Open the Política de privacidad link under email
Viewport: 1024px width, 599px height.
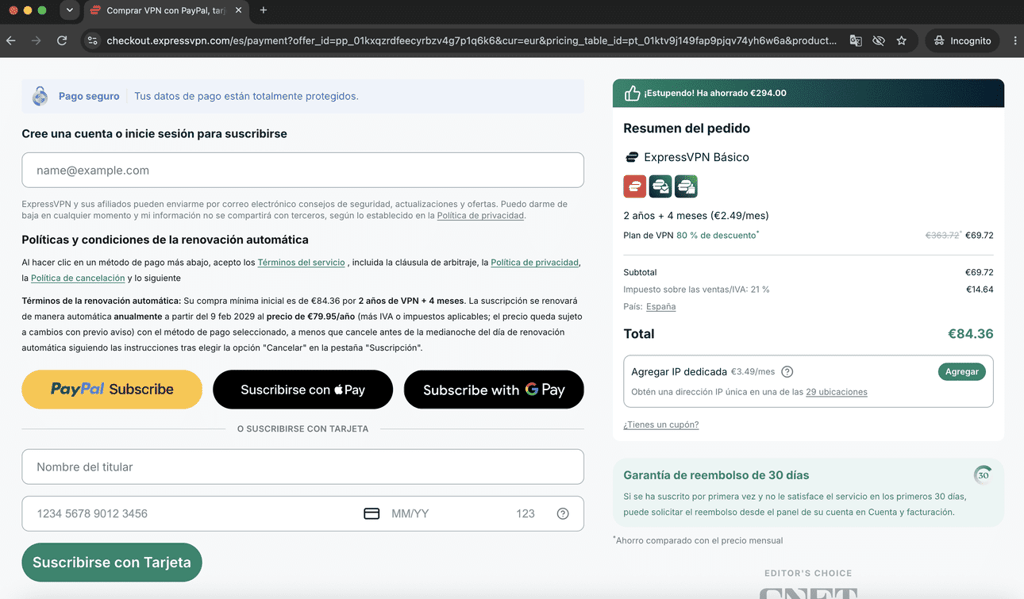480,216
